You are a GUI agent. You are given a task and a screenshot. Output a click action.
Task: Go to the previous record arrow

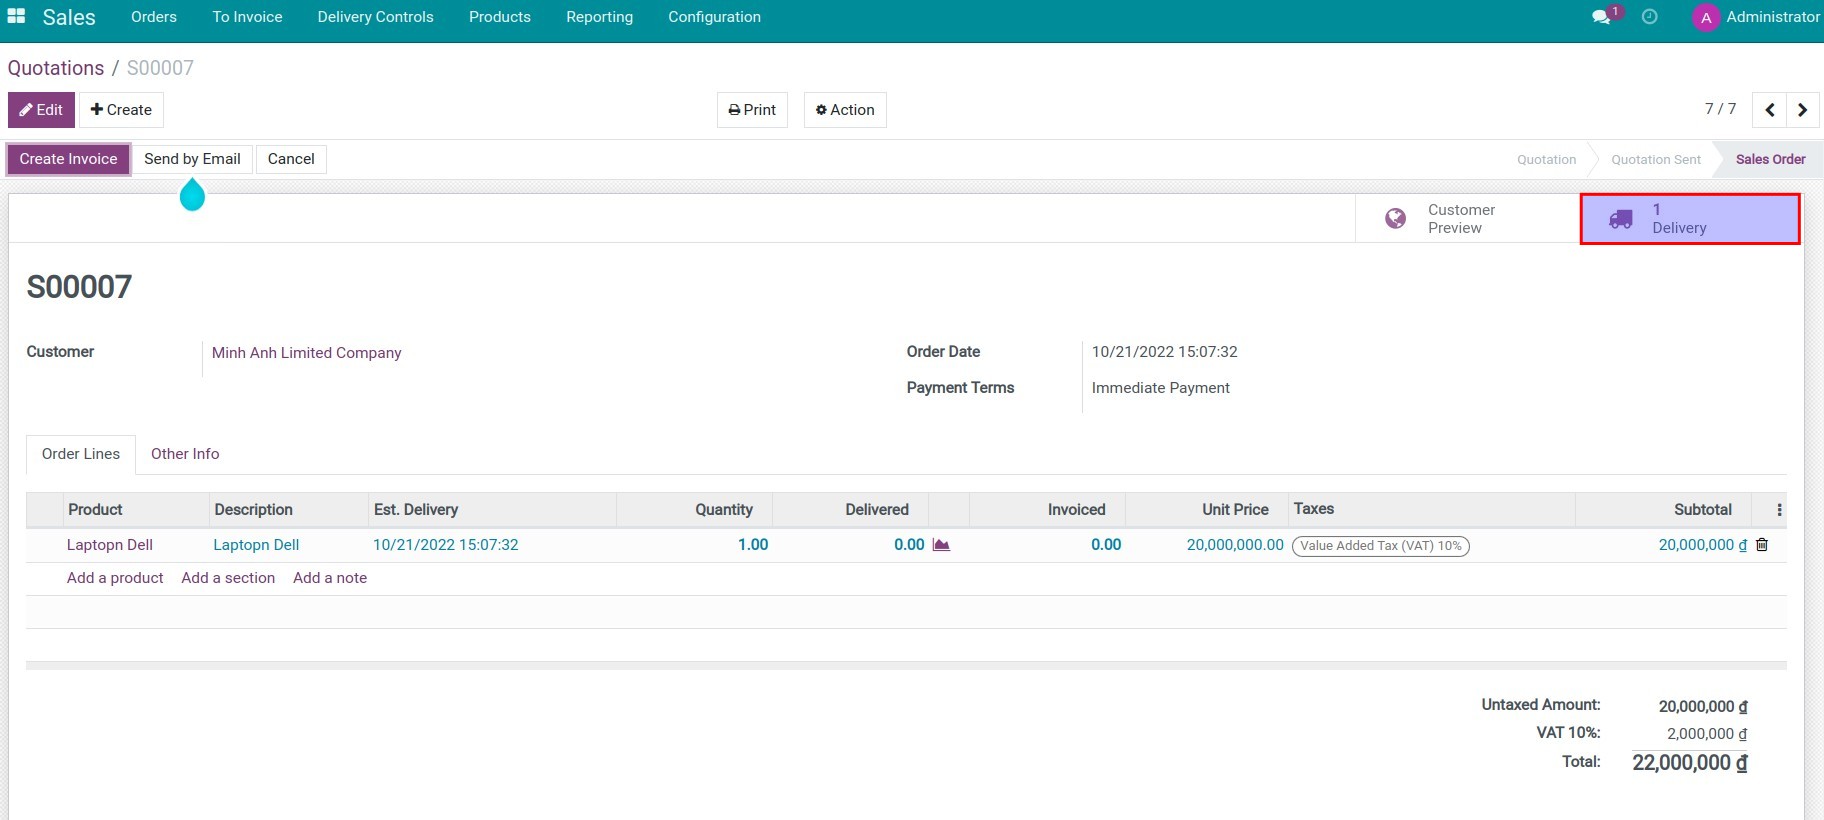click(1769, 110)
